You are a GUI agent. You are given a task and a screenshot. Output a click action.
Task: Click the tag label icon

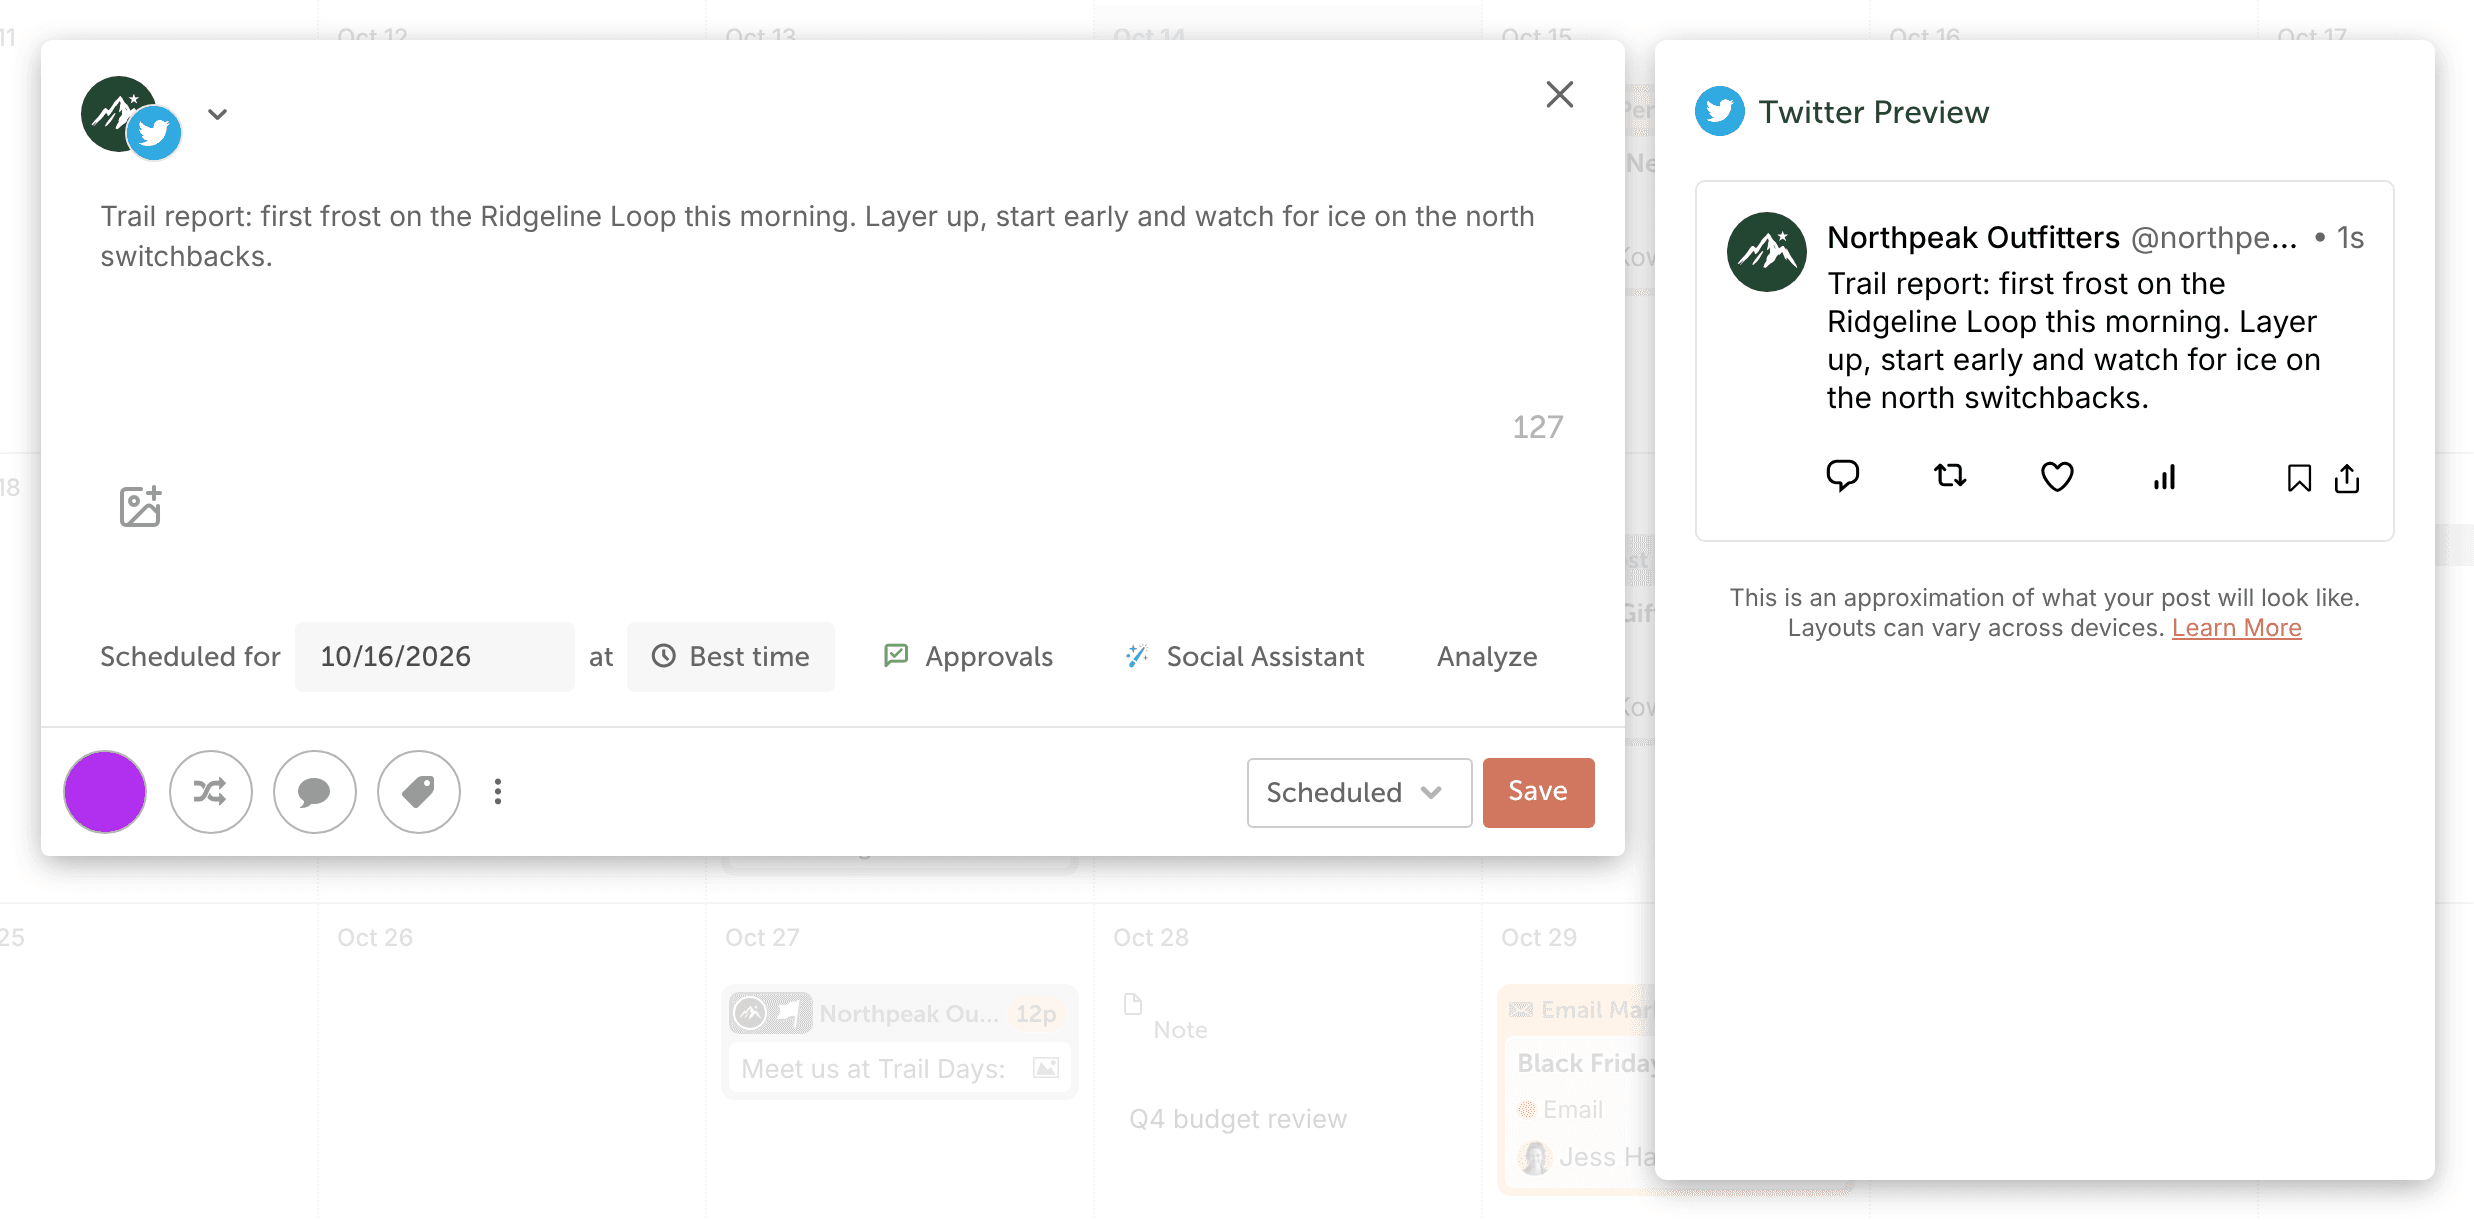tap(418, 792)
